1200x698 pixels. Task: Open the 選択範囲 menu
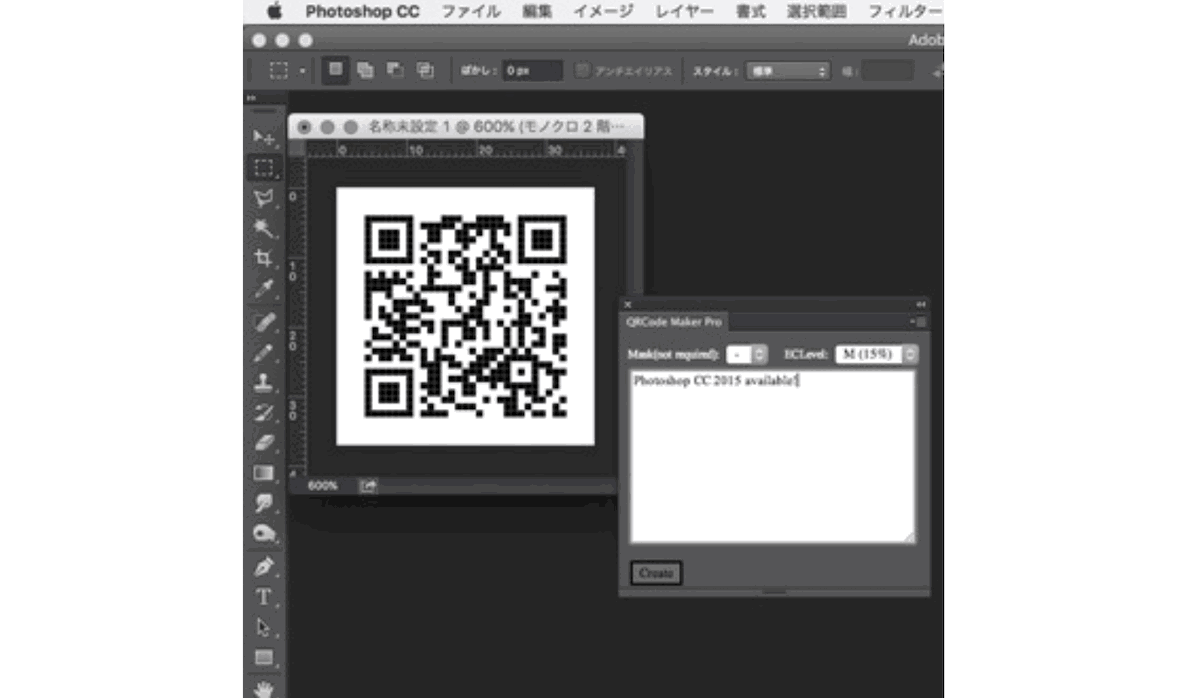coord(816,12)
